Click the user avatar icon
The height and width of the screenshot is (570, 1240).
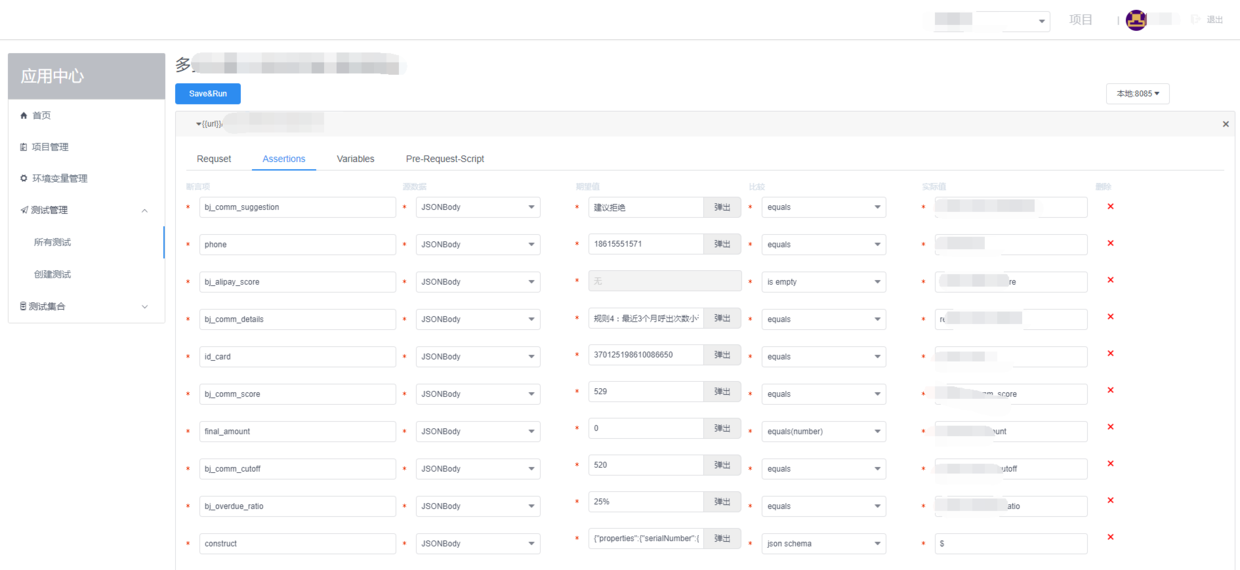click(1136, 19)
